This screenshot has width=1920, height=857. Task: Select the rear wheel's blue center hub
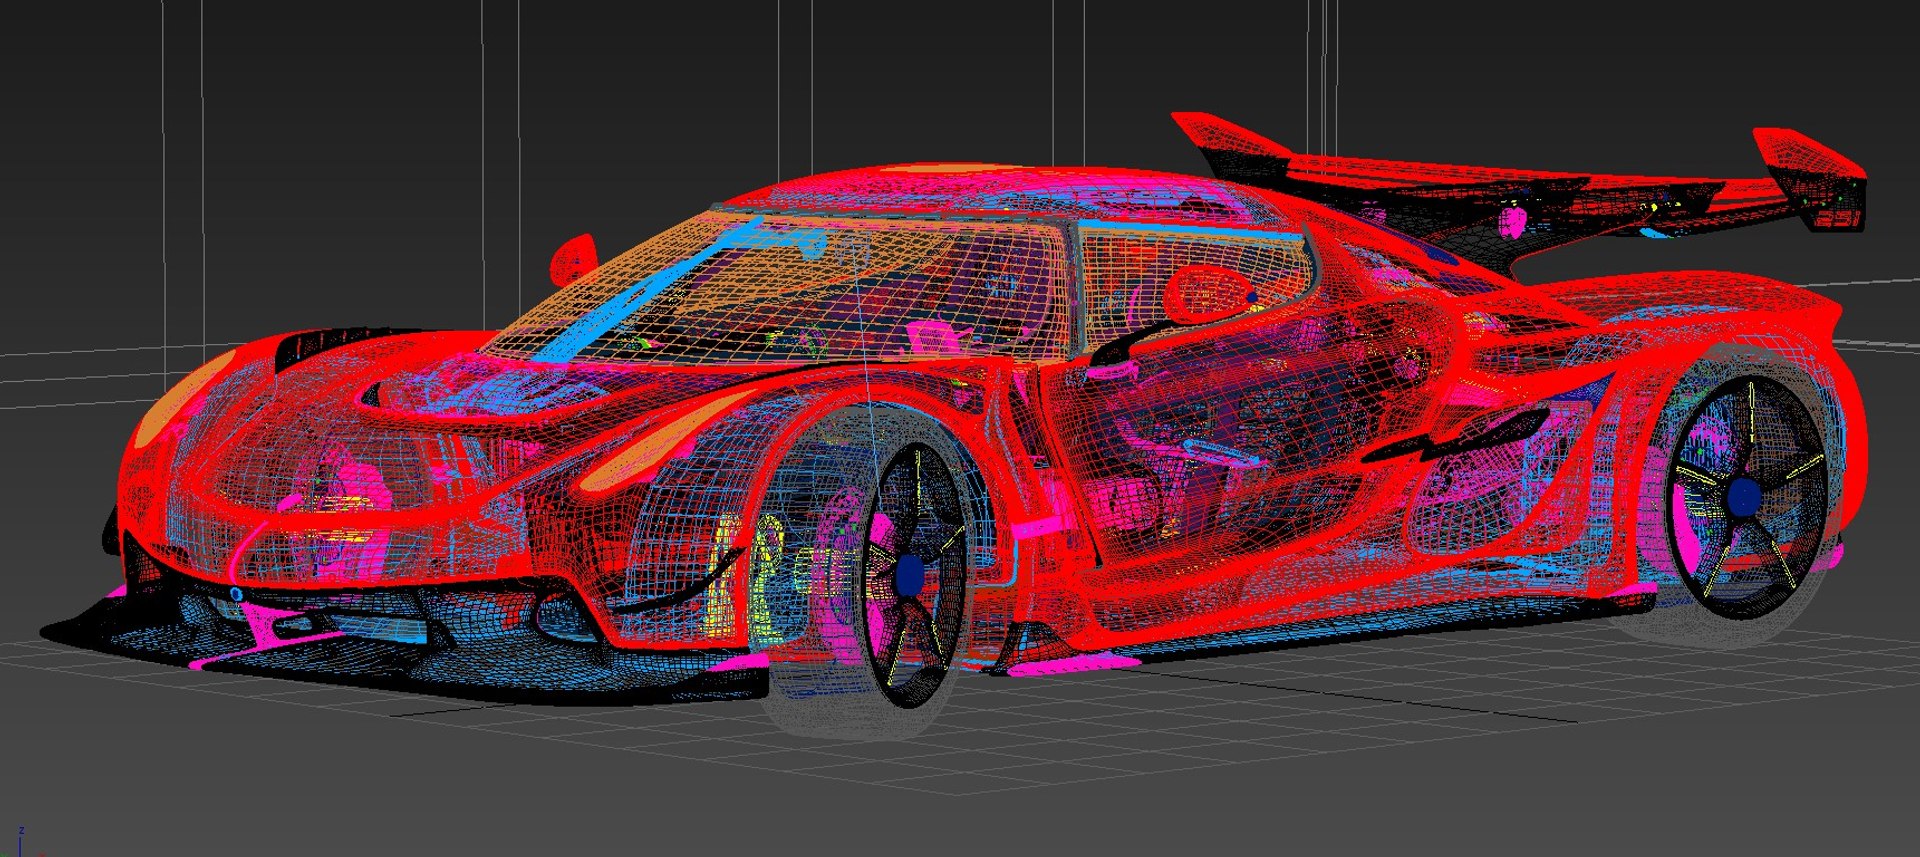point(1743,497)
